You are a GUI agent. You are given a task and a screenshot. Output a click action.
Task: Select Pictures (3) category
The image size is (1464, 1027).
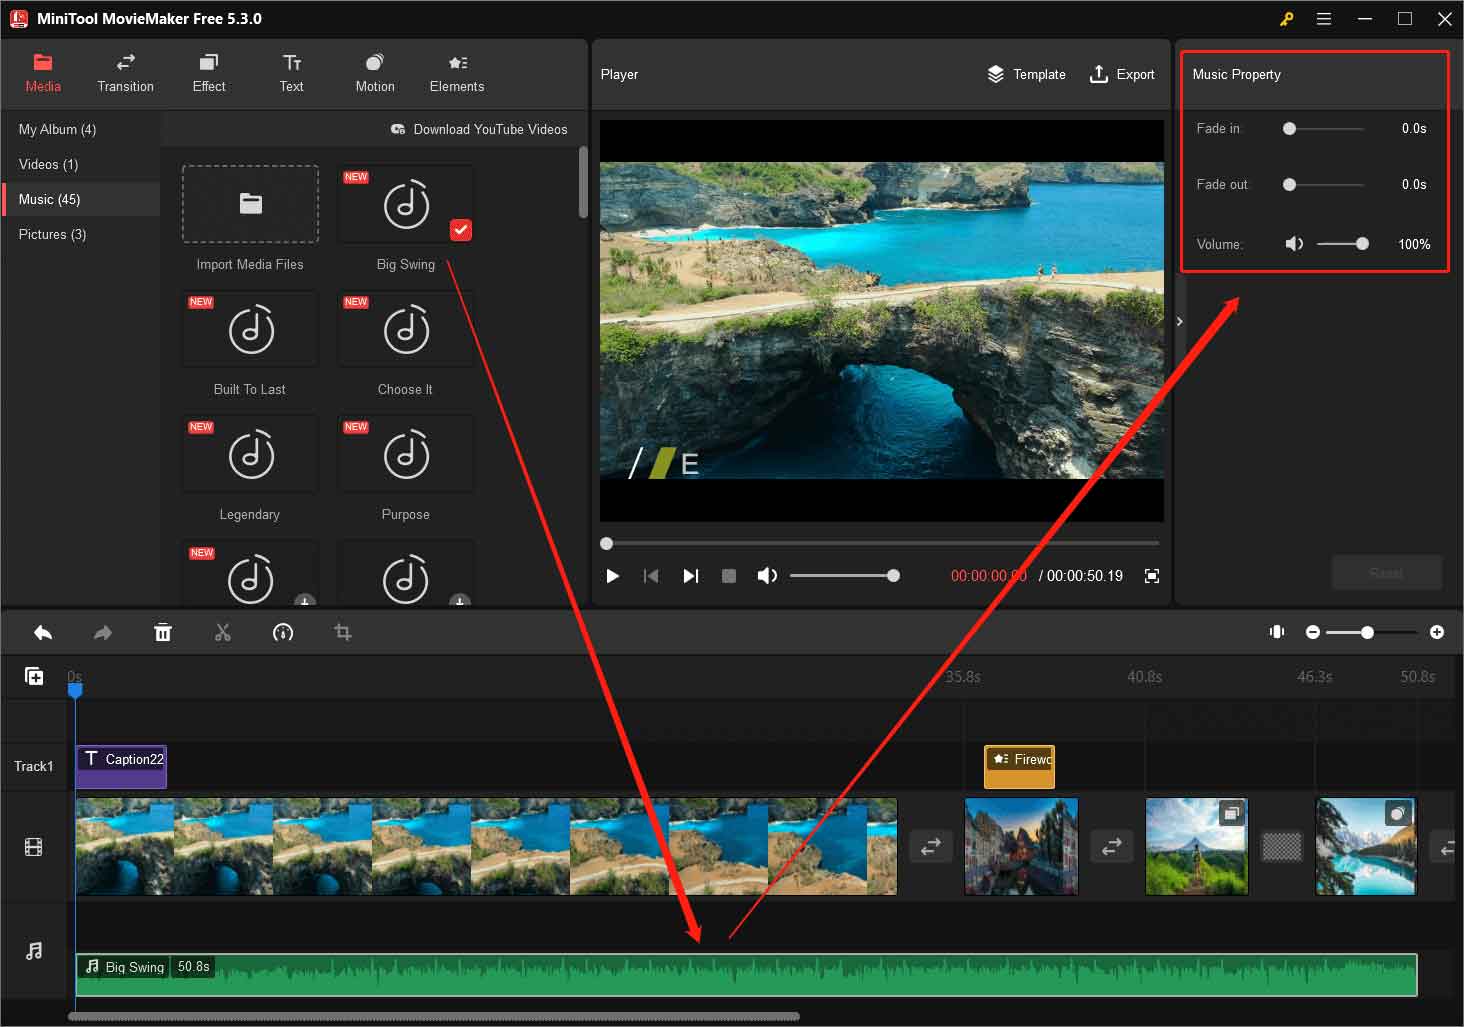coord(81,234)
